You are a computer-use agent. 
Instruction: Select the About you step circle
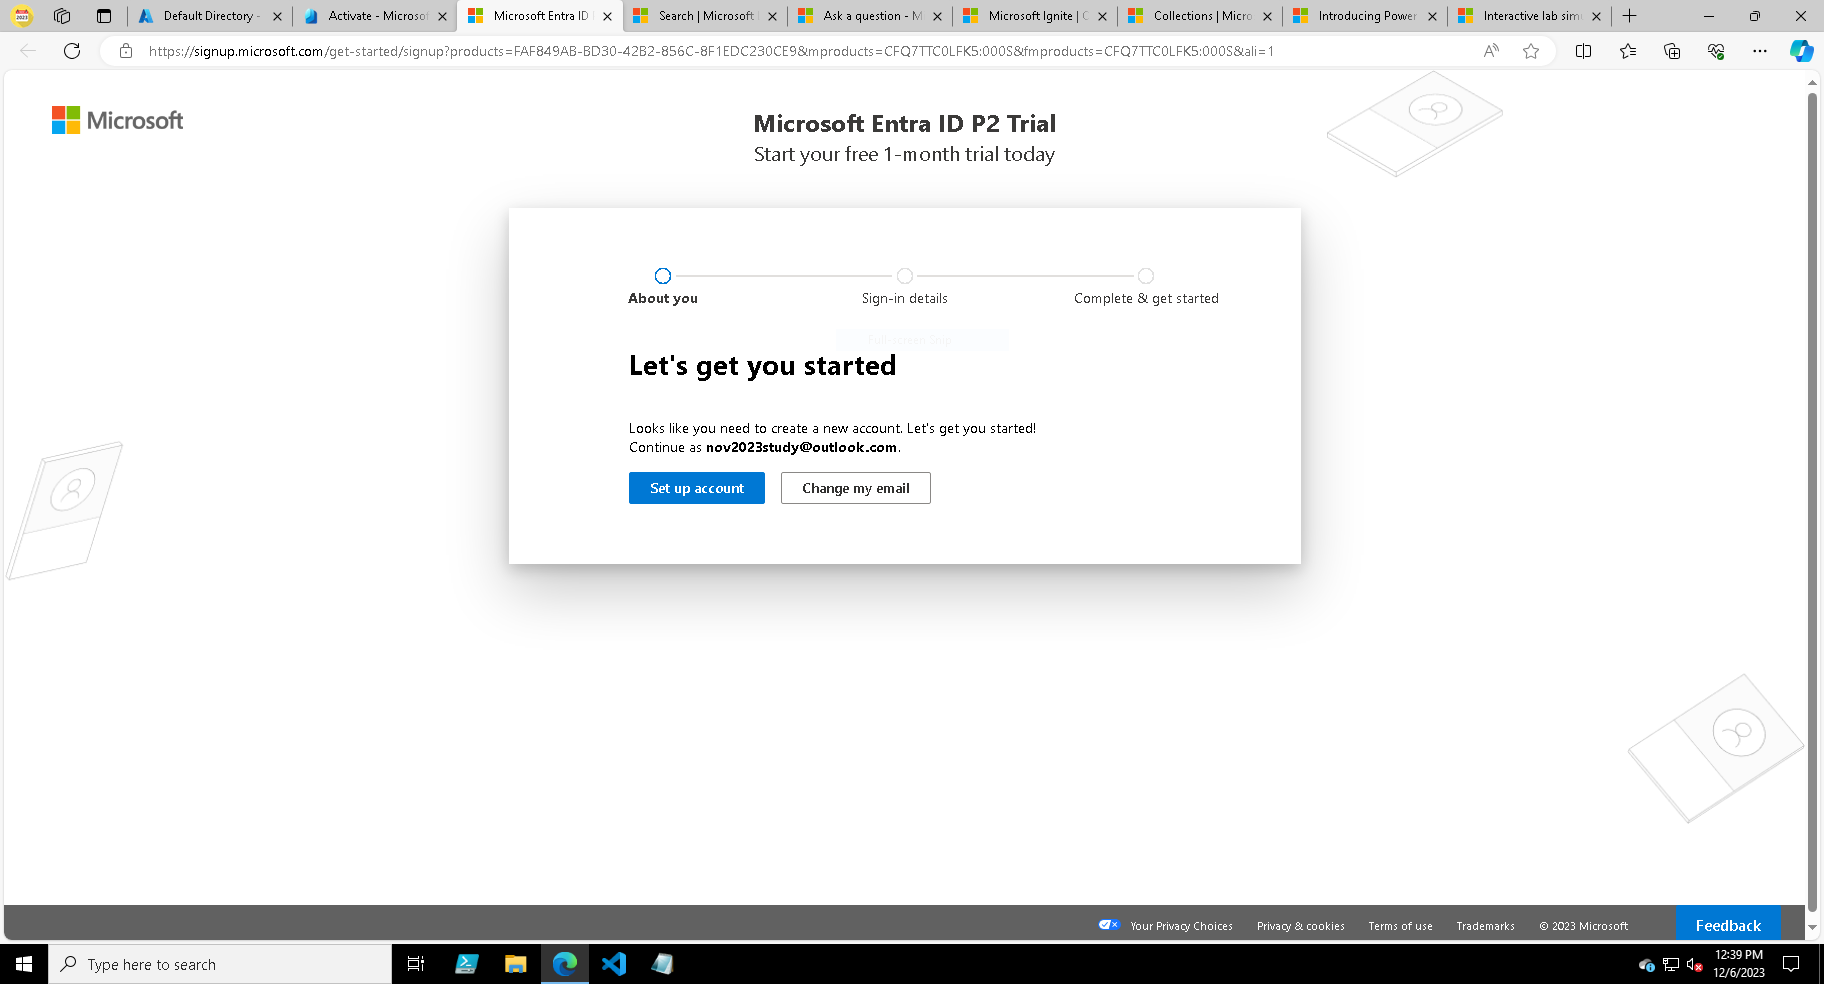point(663,276)
